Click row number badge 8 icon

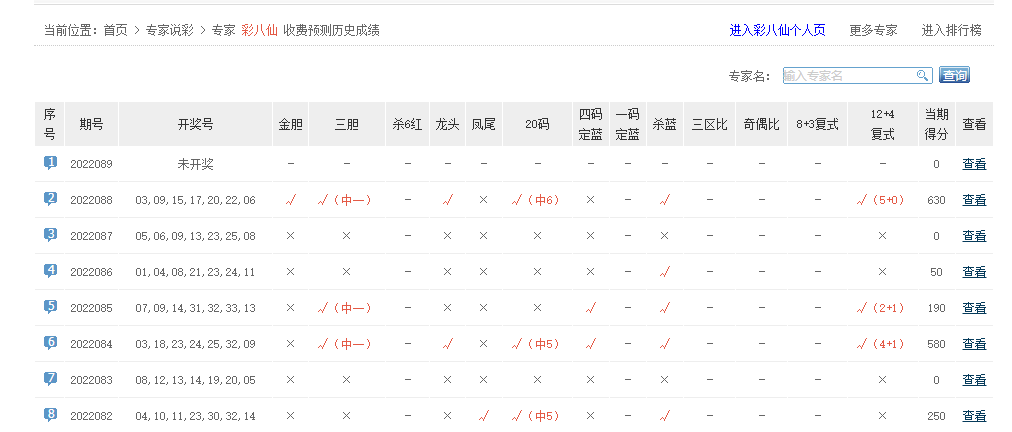50,415
